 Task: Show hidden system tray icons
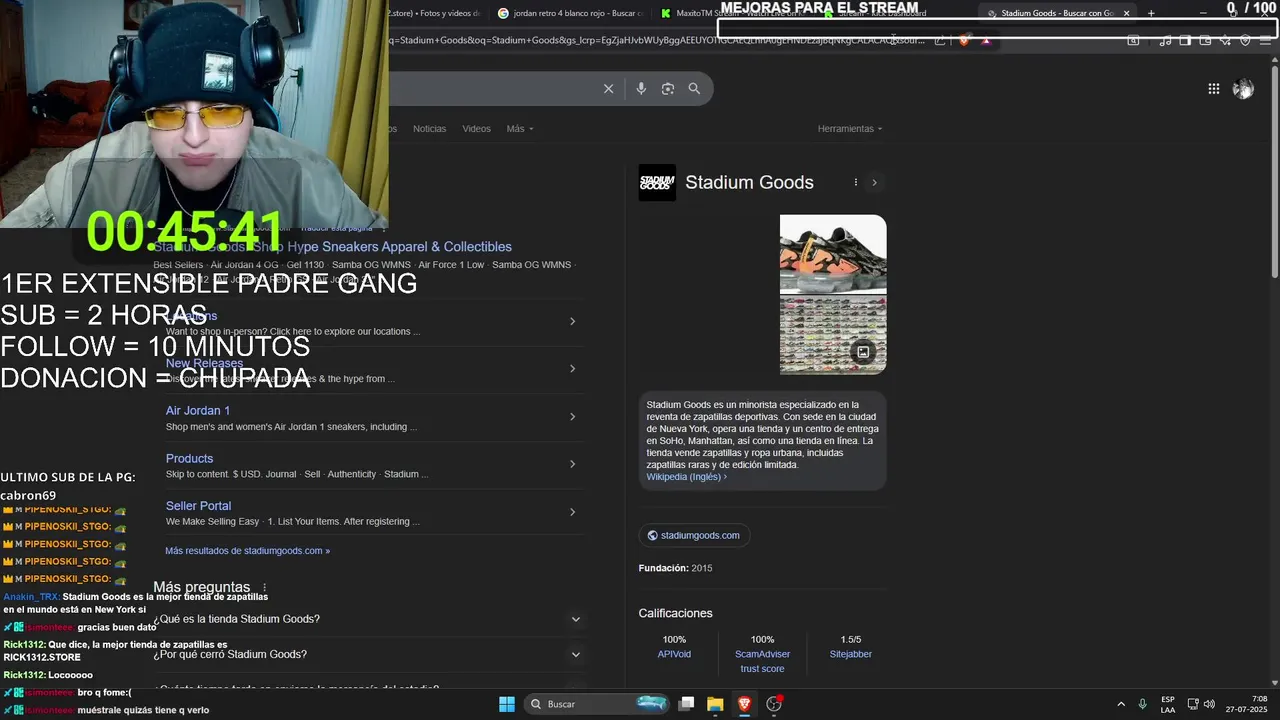click(1120, 704)
